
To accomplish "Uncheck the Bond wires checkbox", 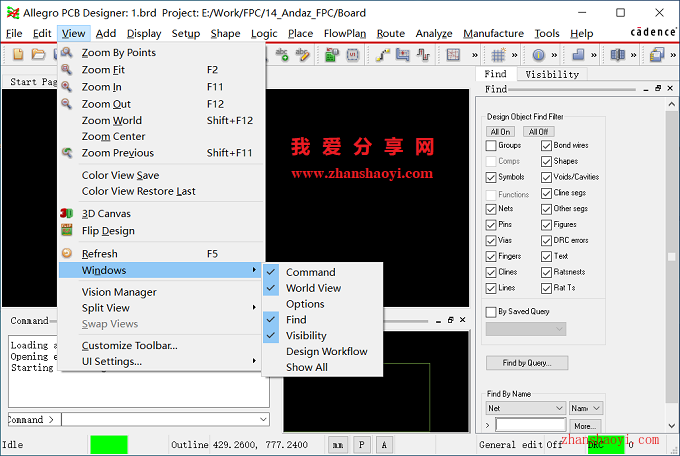I will coord(546,145).
